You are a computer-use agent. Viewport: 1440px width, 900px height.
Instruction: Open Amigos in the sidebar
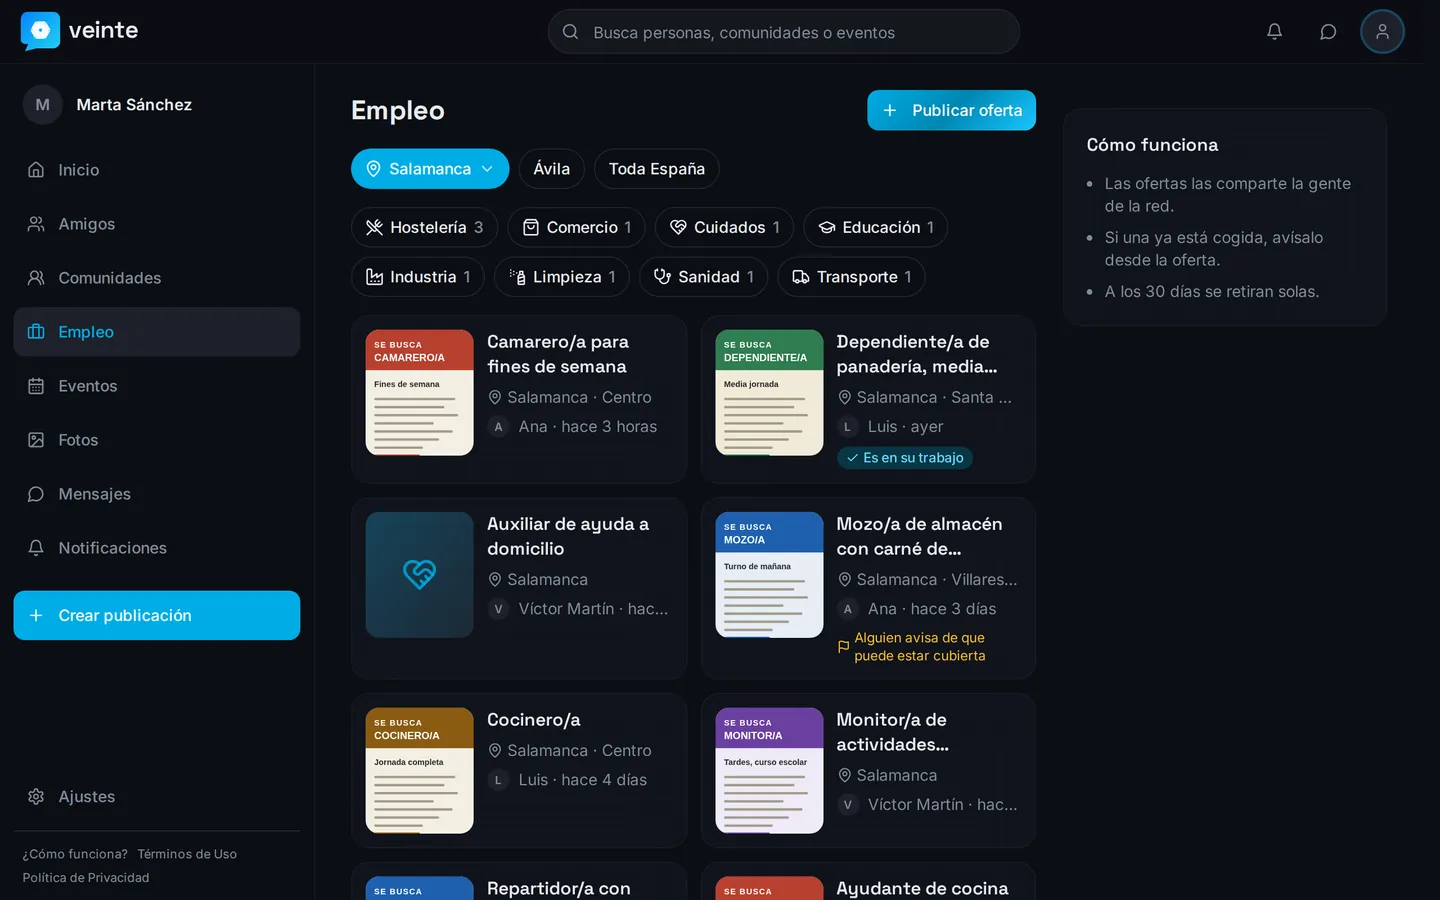click(x=157, y=224)
